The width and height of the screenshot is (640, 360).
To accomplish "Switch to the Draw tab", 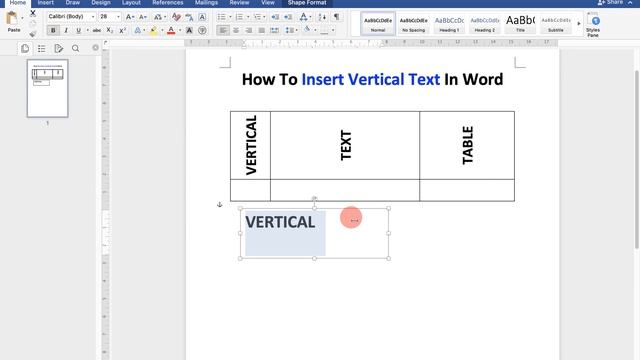I will tap(73, 3).
